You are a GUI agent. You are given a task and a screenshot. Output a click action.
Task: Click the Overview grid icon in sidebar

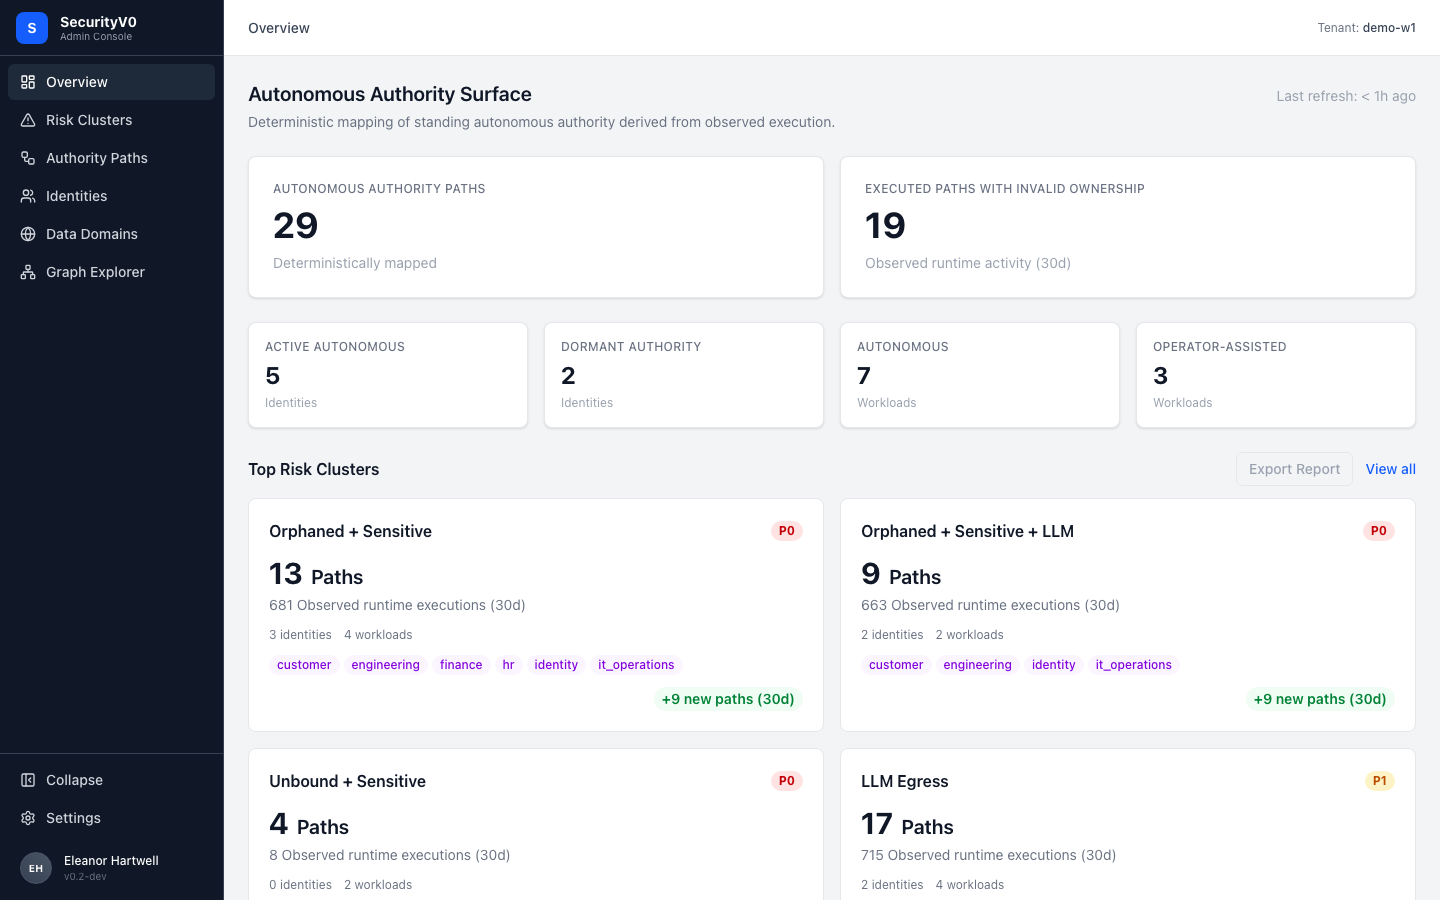(28, 82)
